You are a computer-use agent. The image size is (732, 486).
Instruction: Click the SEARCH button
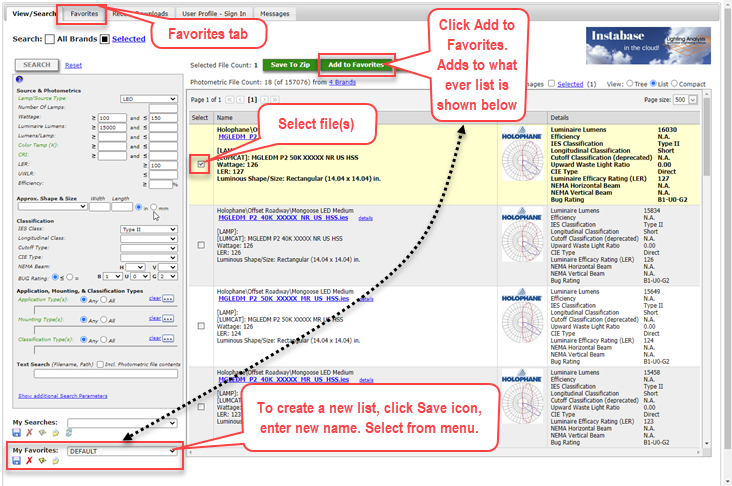[x=37, y=65]
